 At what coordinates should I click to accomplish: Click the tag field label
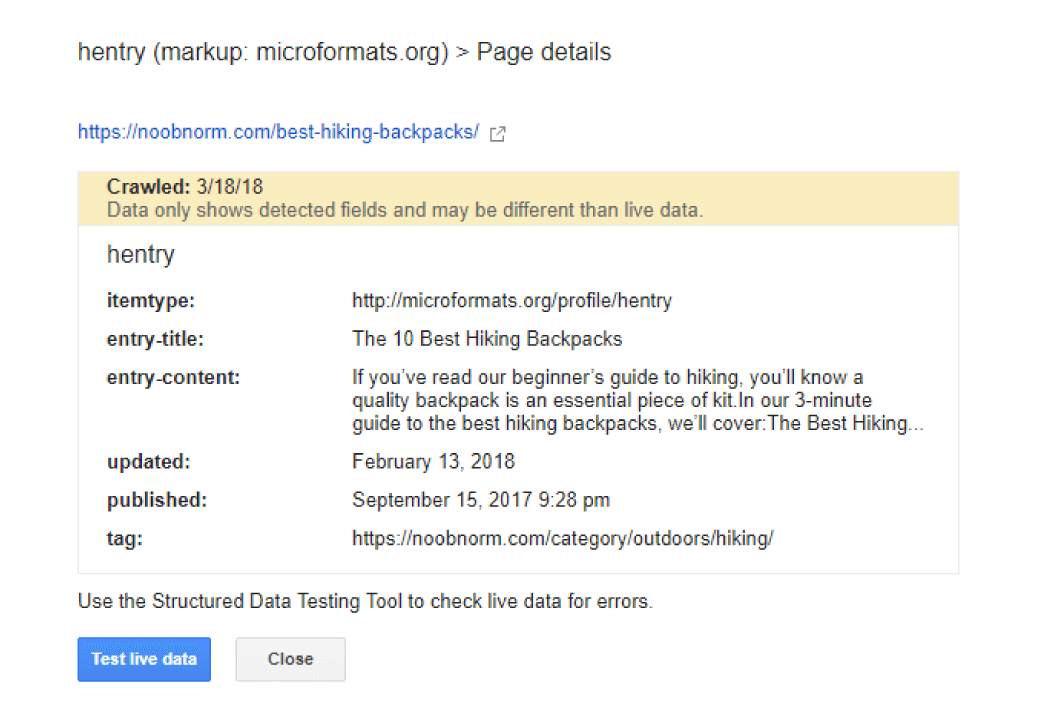pyautogui.click(x=125, y=539)
